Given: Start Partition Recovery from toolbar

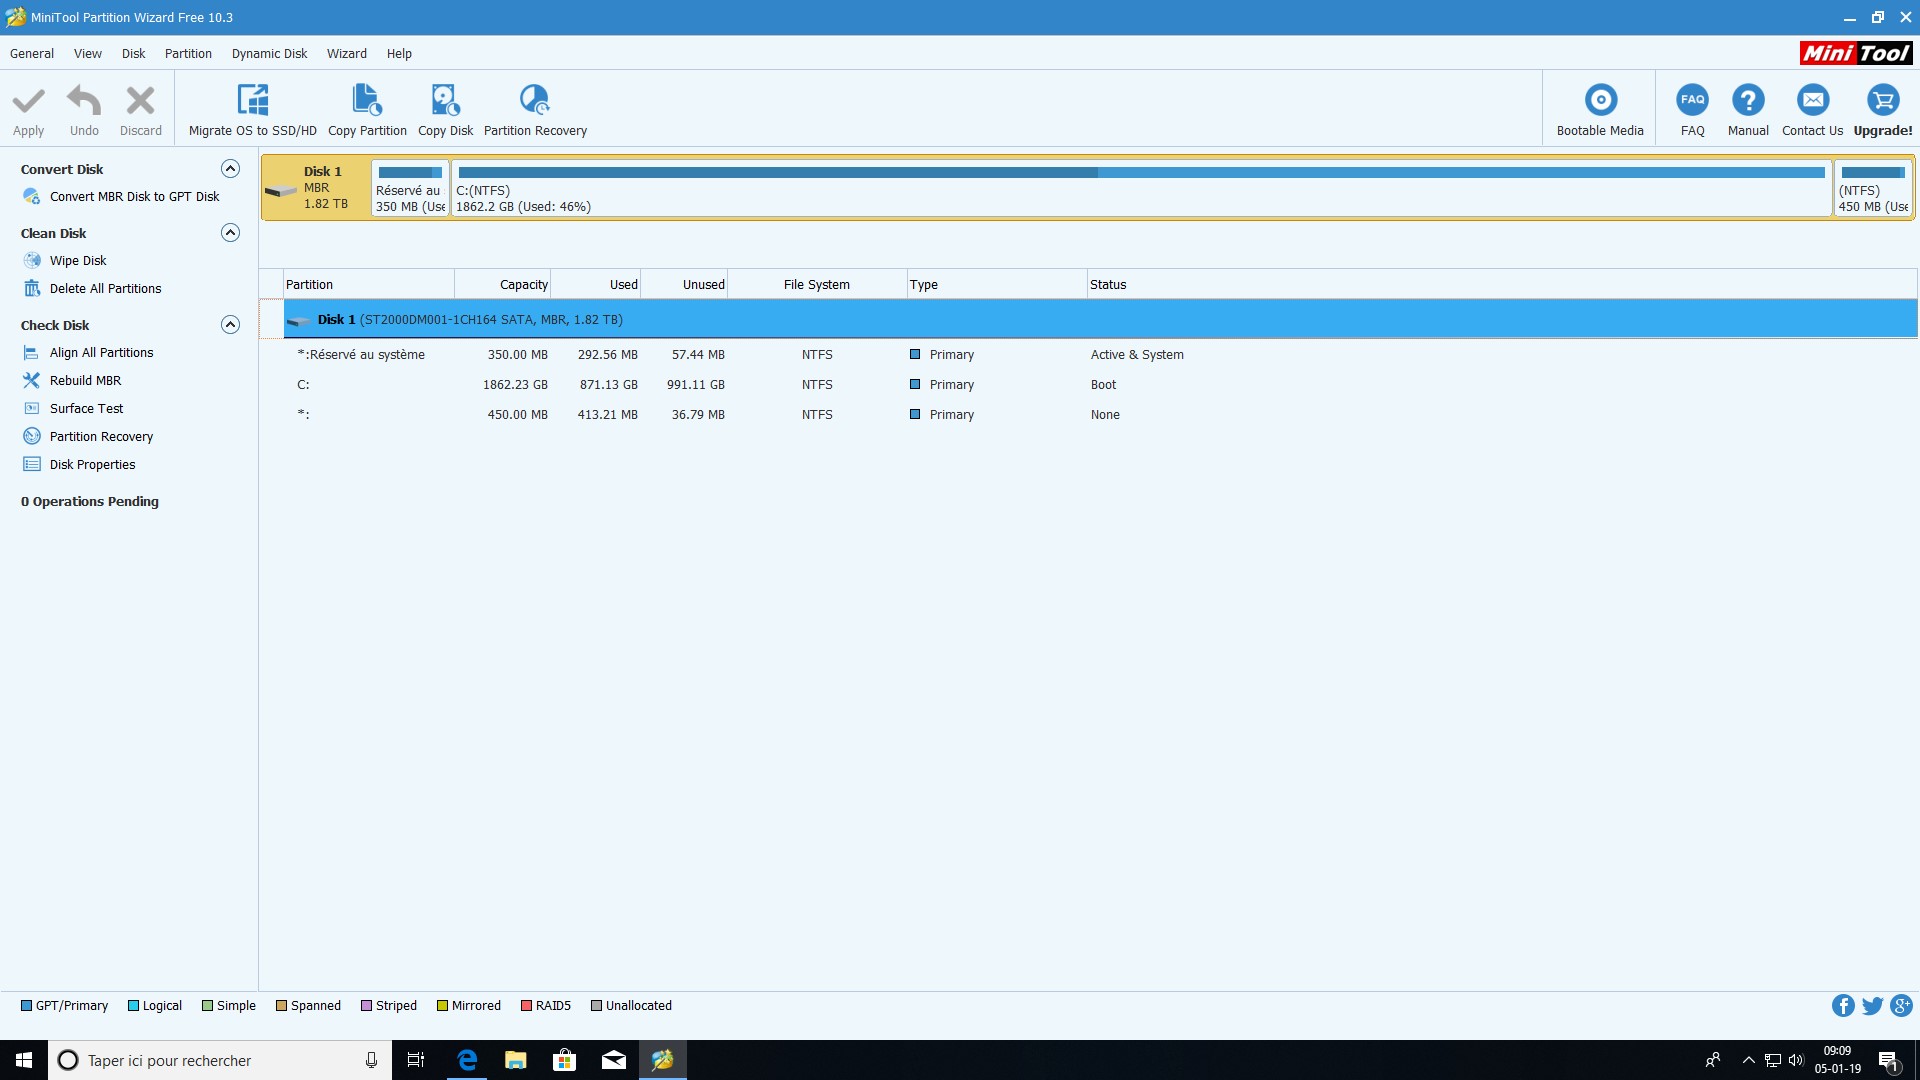Looking at the screenshot, I should (535, 100).
